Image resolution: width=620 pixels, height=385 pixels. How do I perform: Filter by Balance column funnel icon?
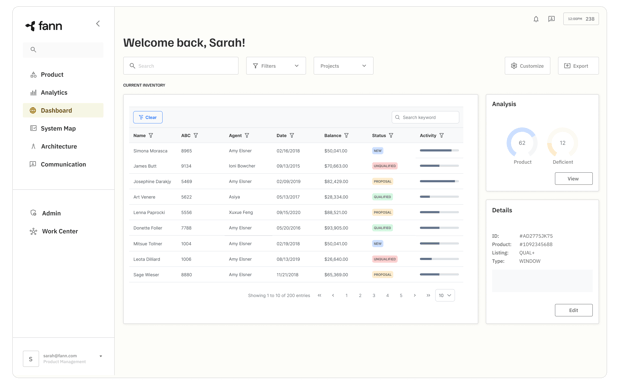(x=346, y=136)
